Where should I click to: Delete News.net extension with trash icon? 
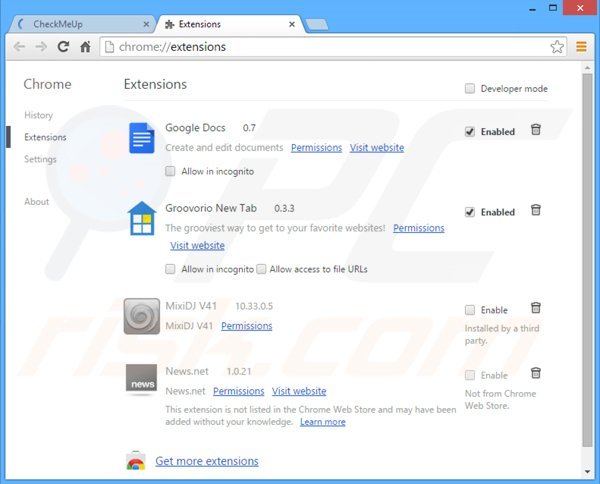[536, 373]
